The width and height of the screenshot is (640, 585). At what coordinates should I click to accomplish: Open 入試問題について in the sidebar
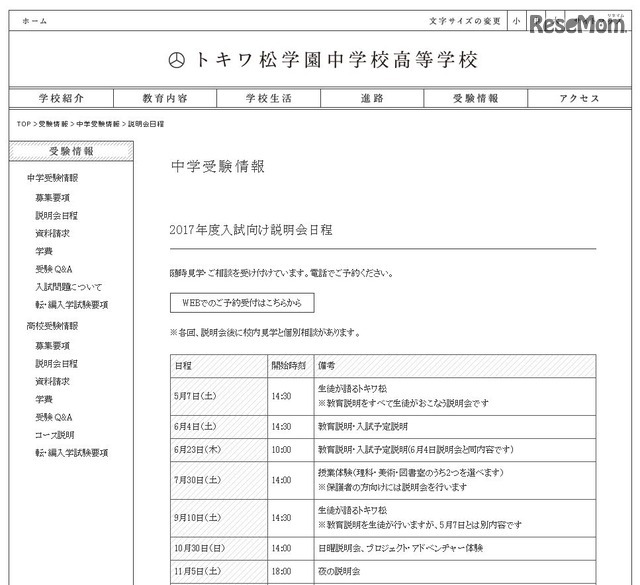click(x=69, y=287)
